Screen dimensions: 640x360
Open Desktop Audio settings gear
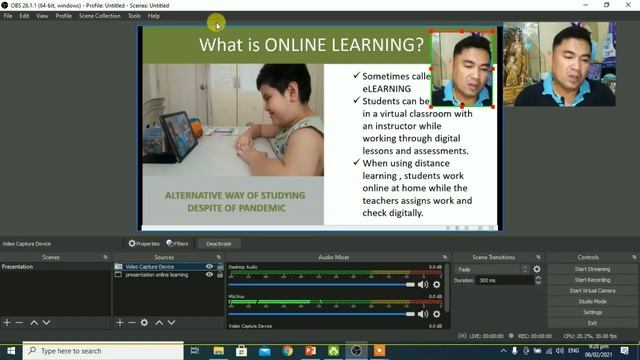coord(437,284)
